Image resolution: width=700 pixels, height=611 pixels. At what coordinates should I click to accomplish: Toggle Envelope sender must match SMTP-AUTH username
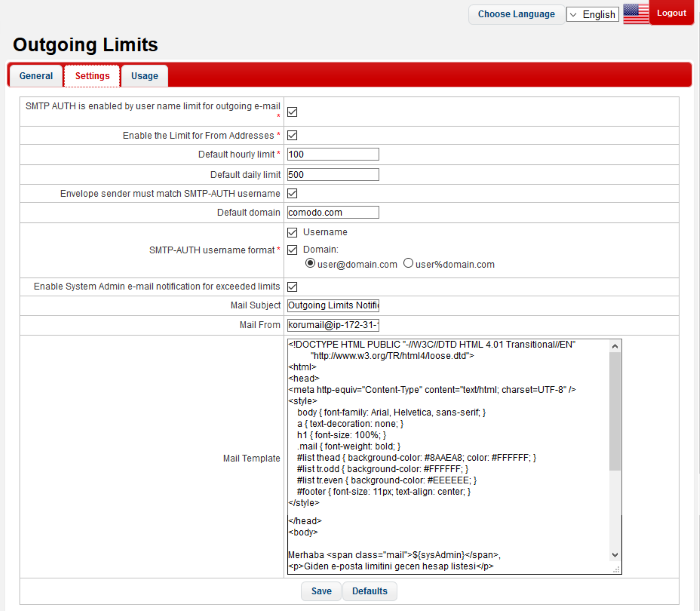292,193
